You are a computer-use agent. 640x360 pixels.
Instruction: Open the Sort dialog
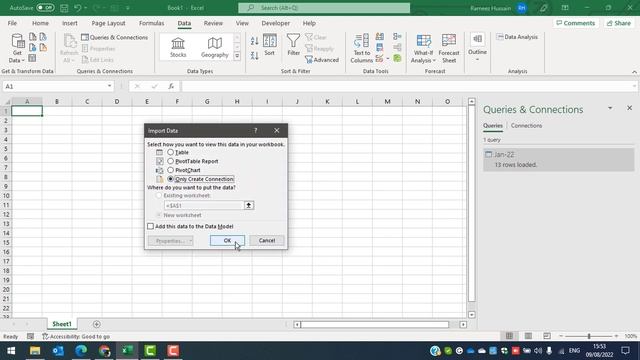[269, 45]
